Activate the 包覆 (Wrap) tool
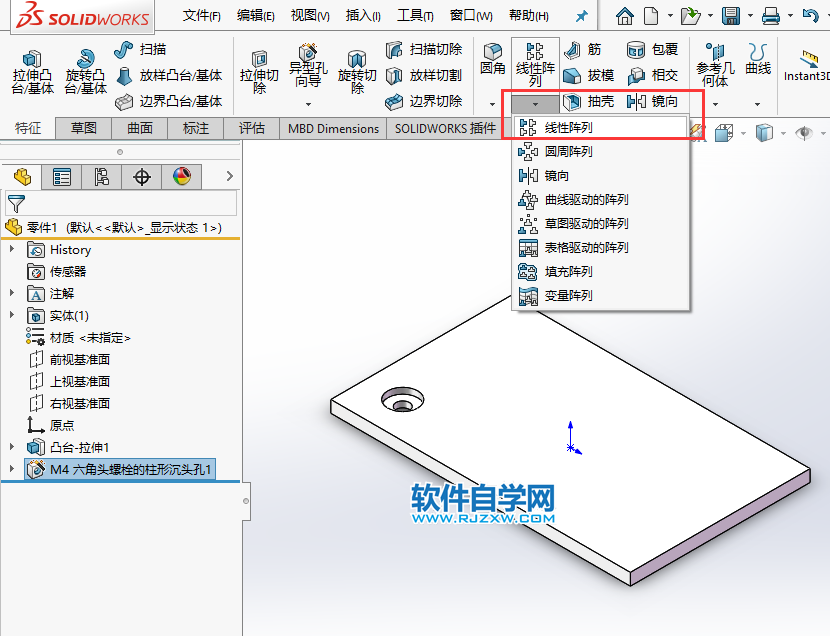 pos(655,49)
